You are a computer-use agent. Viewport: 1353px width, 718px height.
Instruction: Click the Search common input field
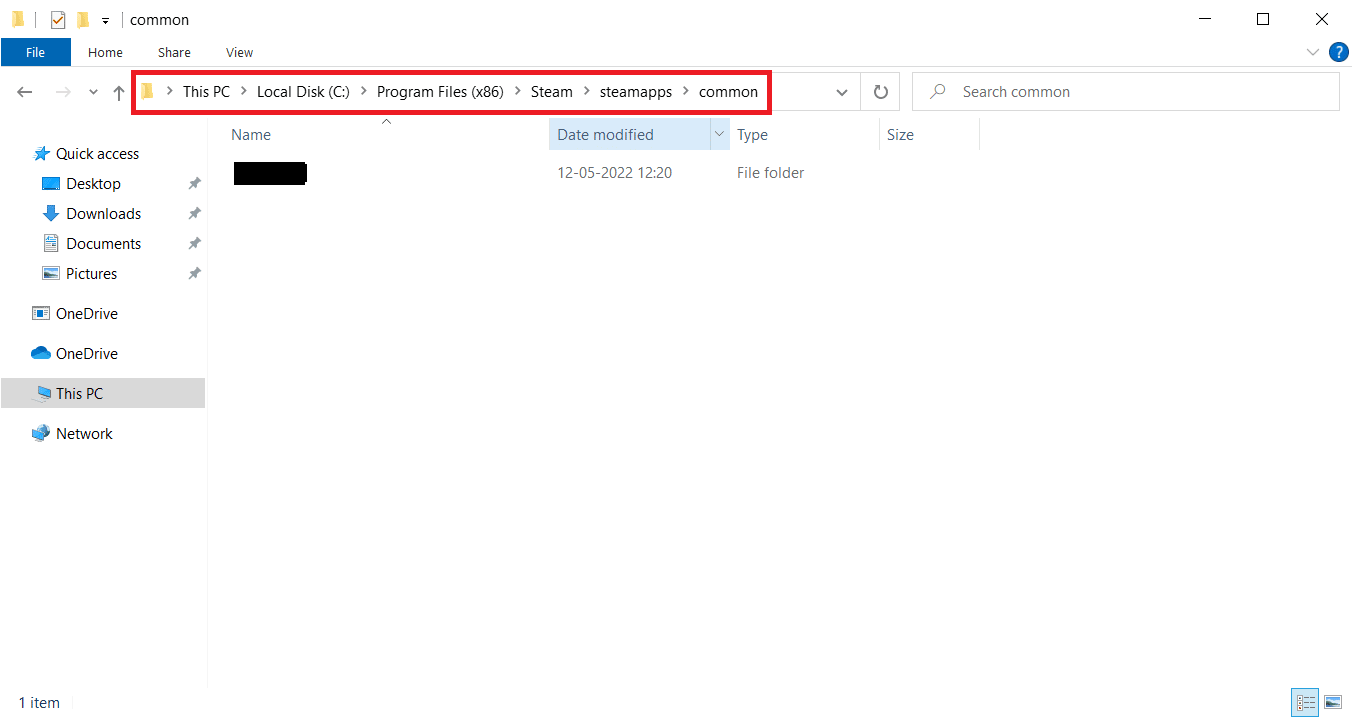pos(1126,92)
